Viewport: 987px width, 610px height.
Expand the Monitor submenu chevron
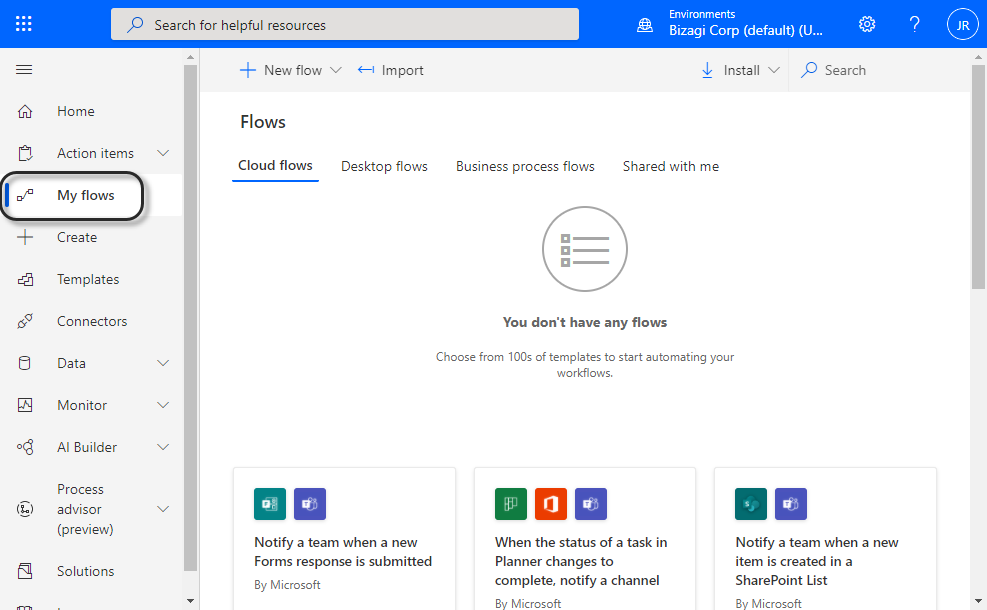pyautogui.click(x=163, y=405)
